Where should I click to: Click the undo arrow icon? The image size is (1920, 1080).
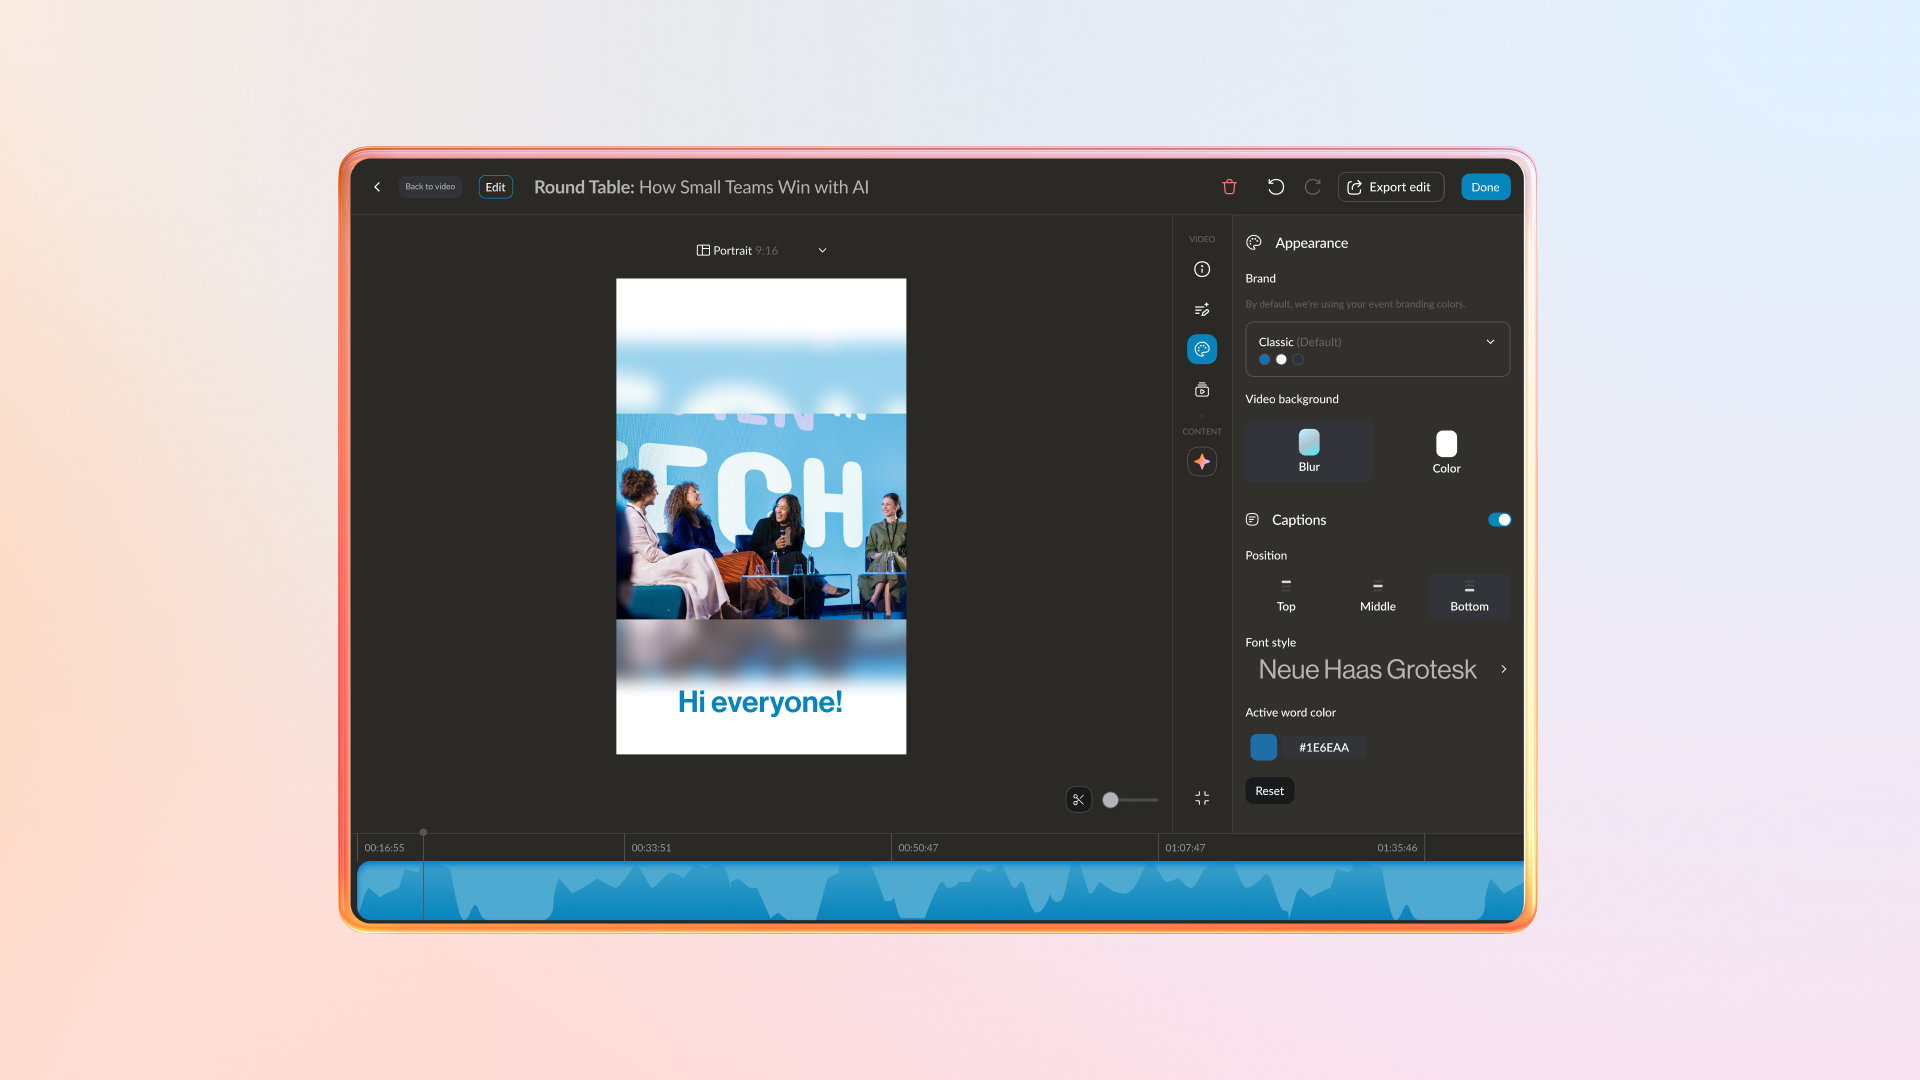[1274, 187]
